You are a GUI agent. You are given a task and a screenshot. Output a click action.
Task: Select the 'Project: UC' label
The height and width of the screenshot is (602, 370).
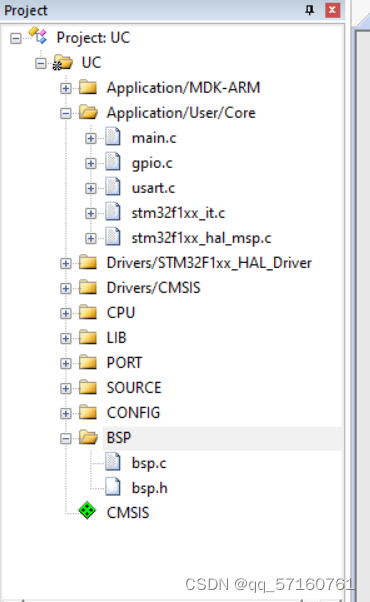click(x=93, y=38)
